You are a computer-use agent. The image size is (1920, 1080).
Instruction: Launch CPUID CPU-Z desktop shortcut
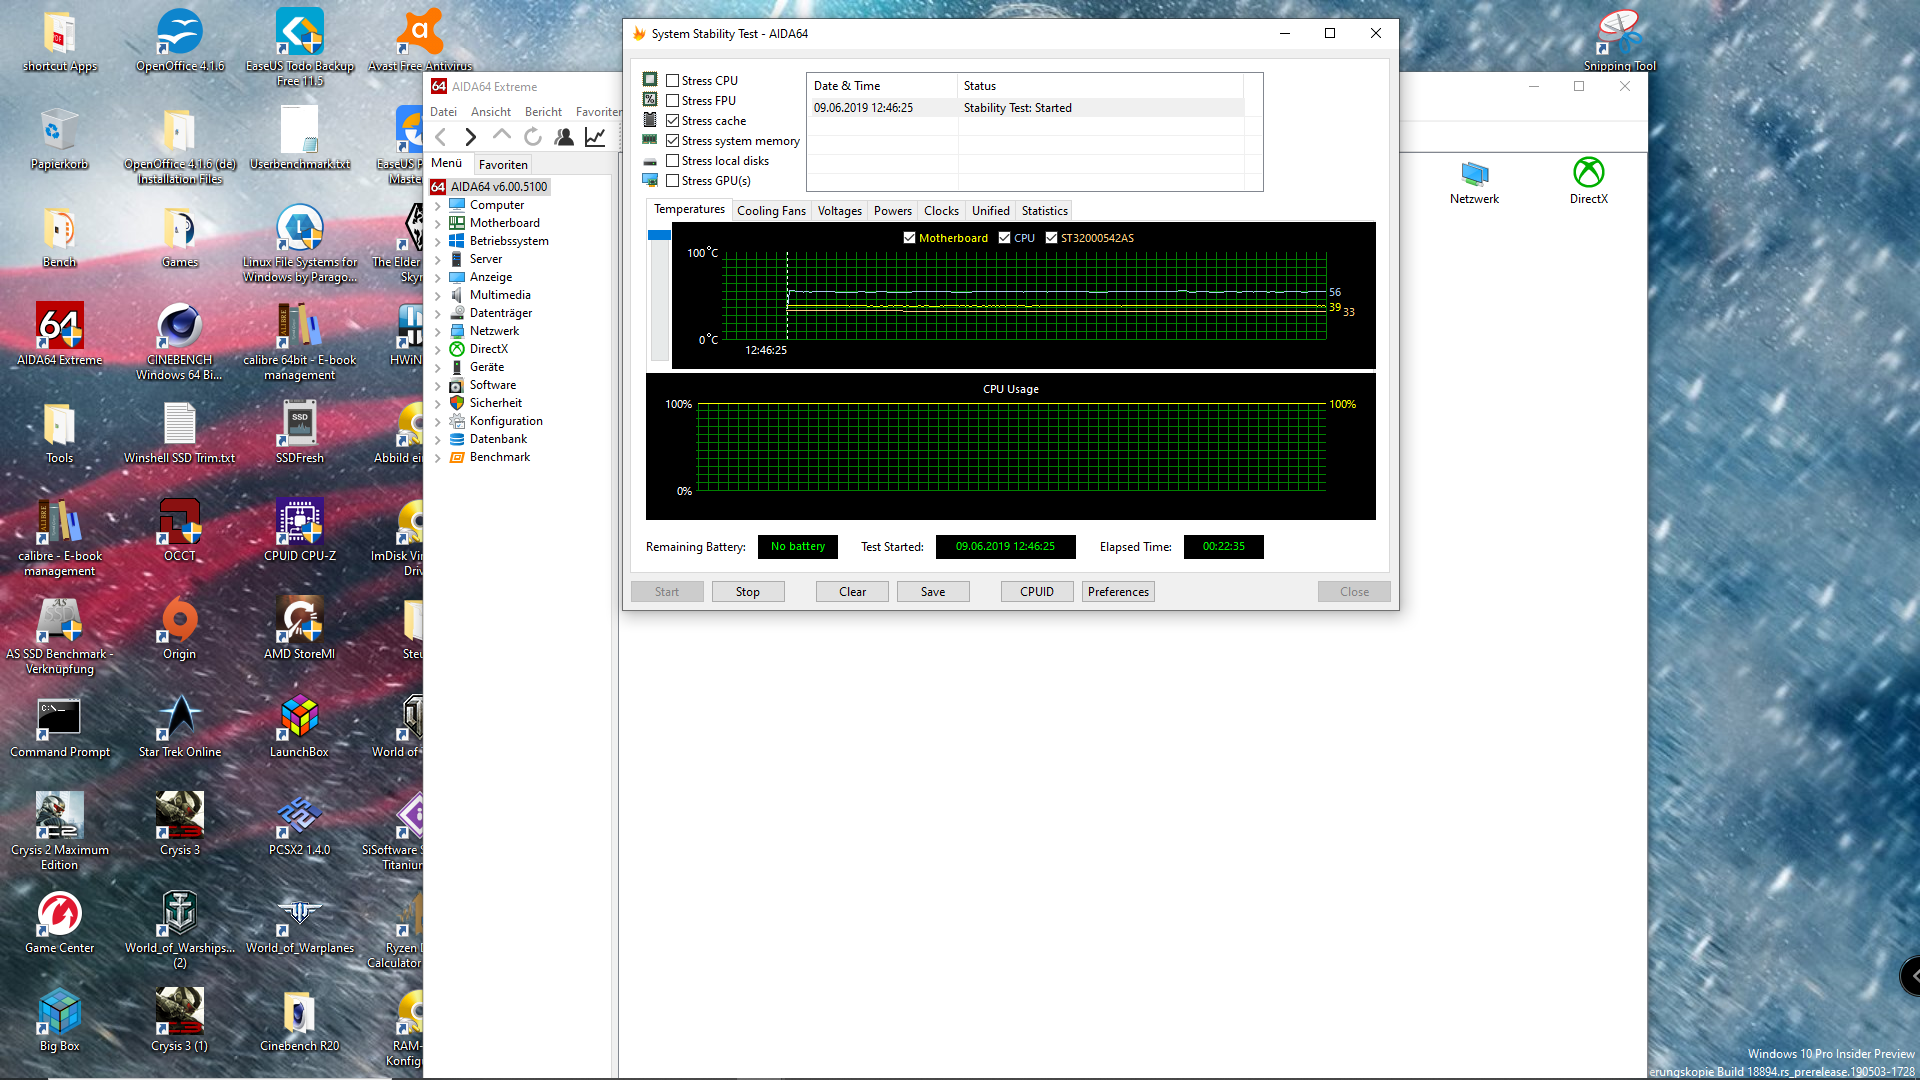pos(300,530)
